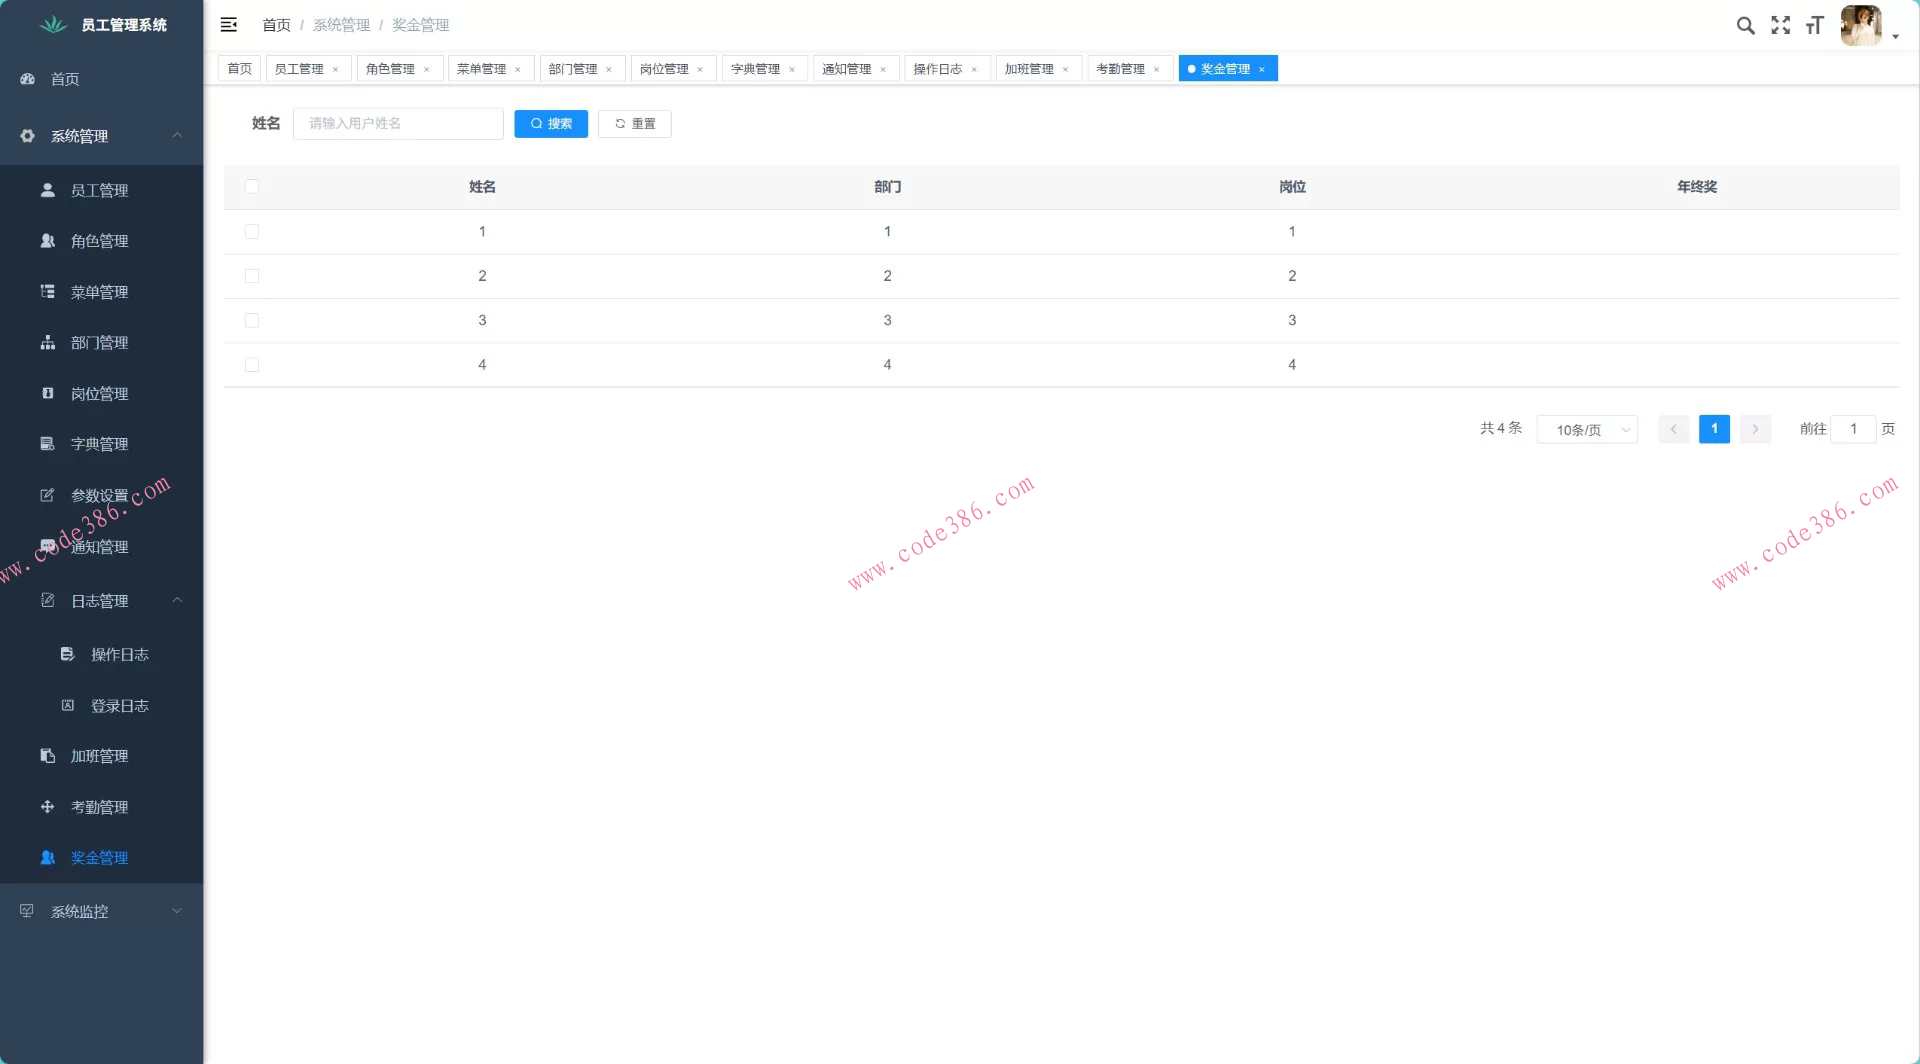The height and width of the screenshot is (1064, 1920).
Task: Click the 重置 reset button
Action: (x=635, y=124)
